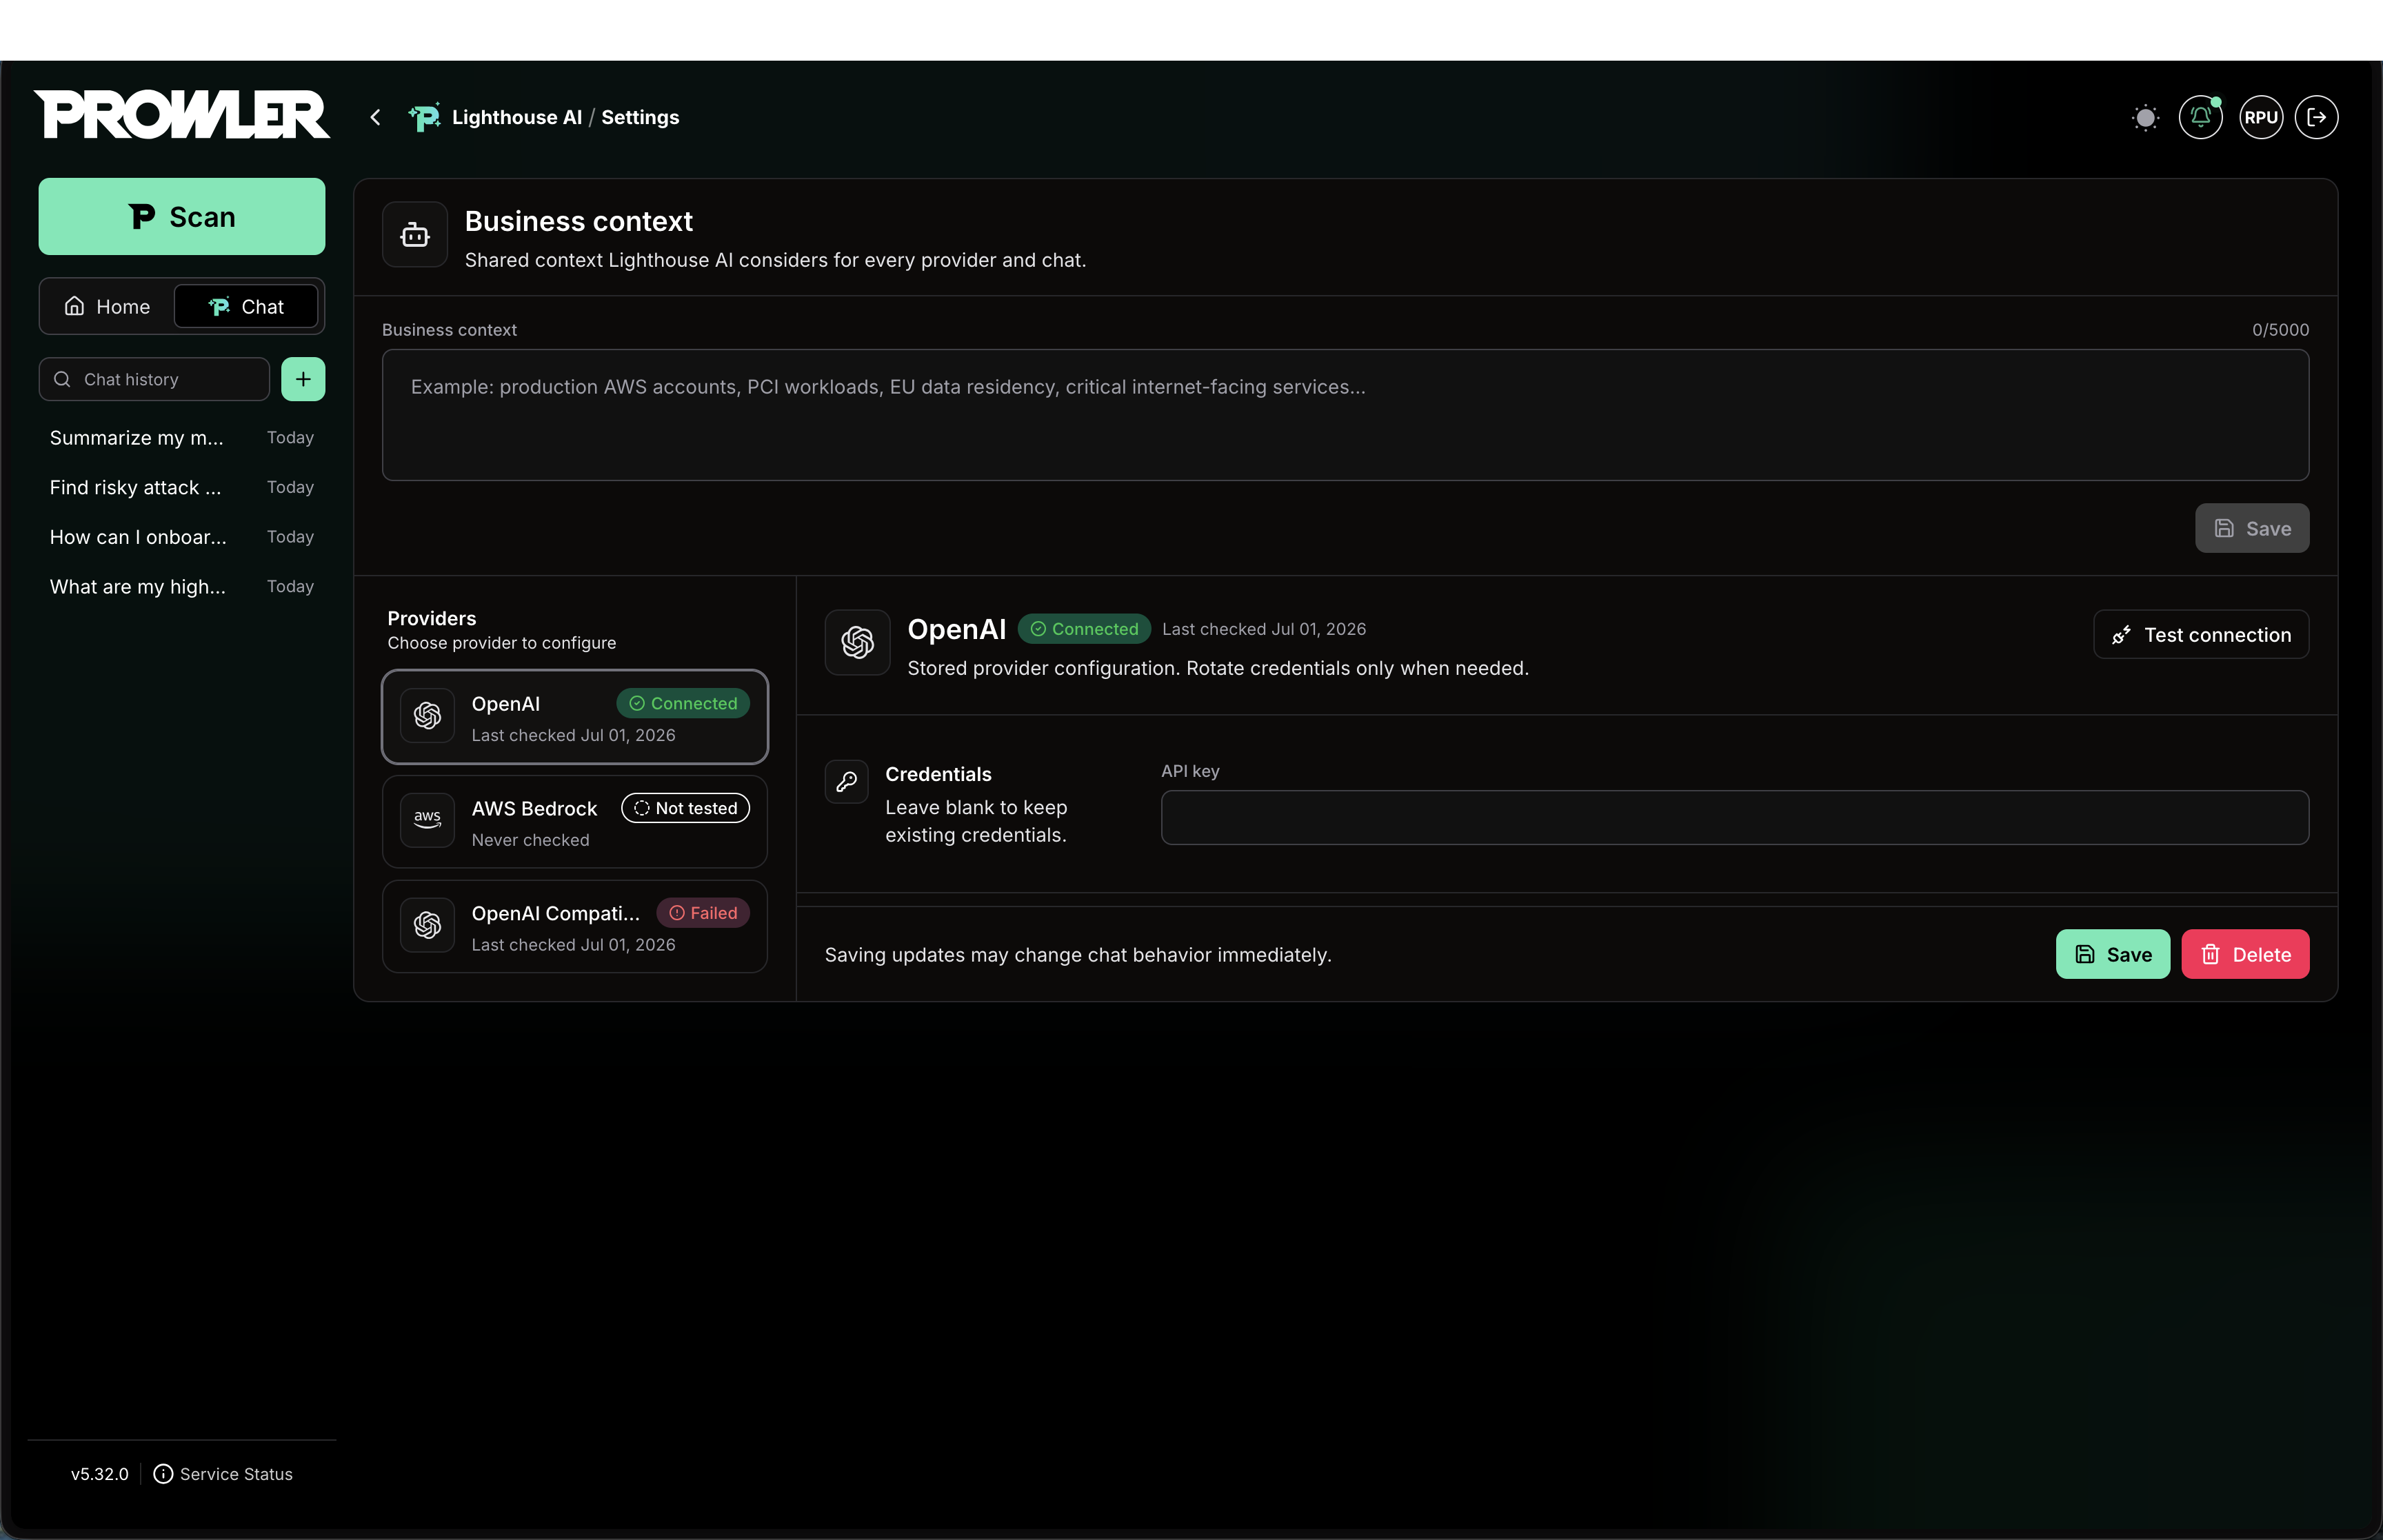Click the OpenAI logo in provider list

(x=427, y=716)
